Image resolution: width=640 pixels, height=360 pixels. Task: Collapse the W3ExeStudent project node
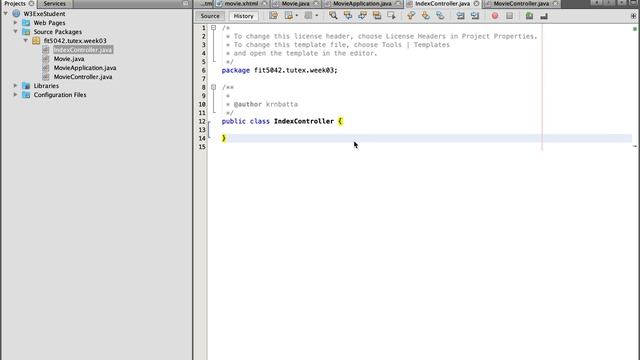click(x=6, y=13)
